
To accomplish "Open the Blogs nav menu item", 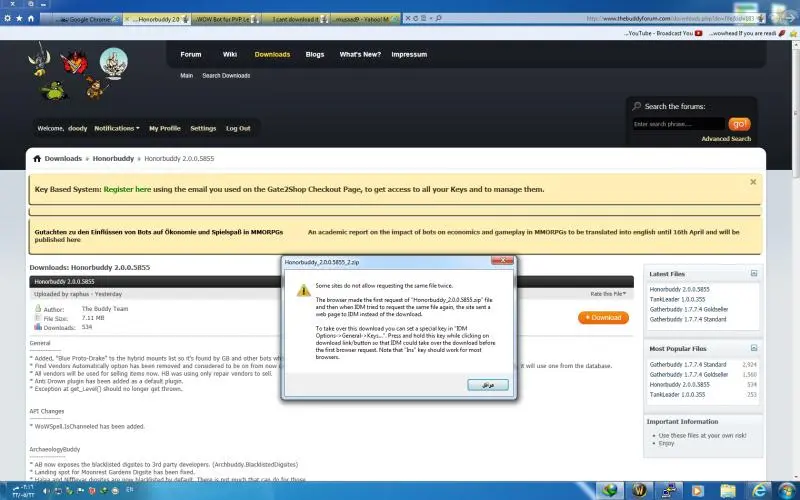I will tap(315, 55).
